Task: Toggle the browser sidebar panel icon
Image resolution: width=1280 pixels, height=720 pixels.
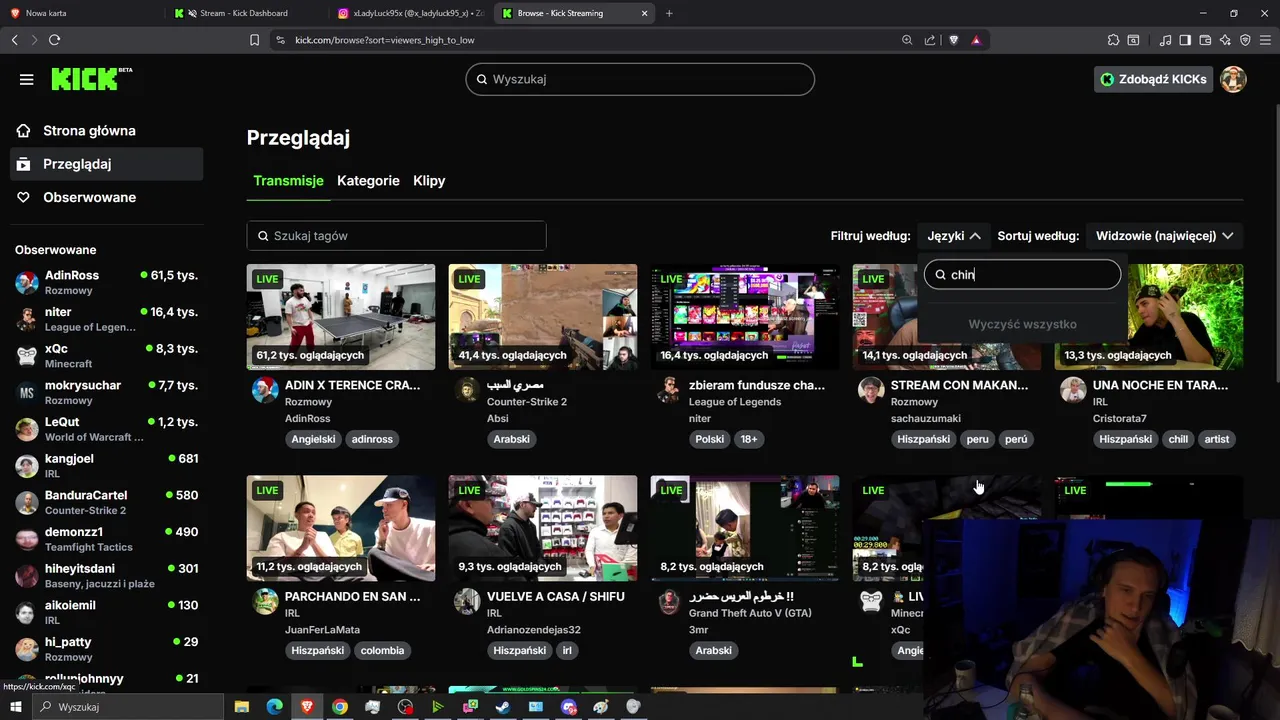Action: tap(1185, 40)
